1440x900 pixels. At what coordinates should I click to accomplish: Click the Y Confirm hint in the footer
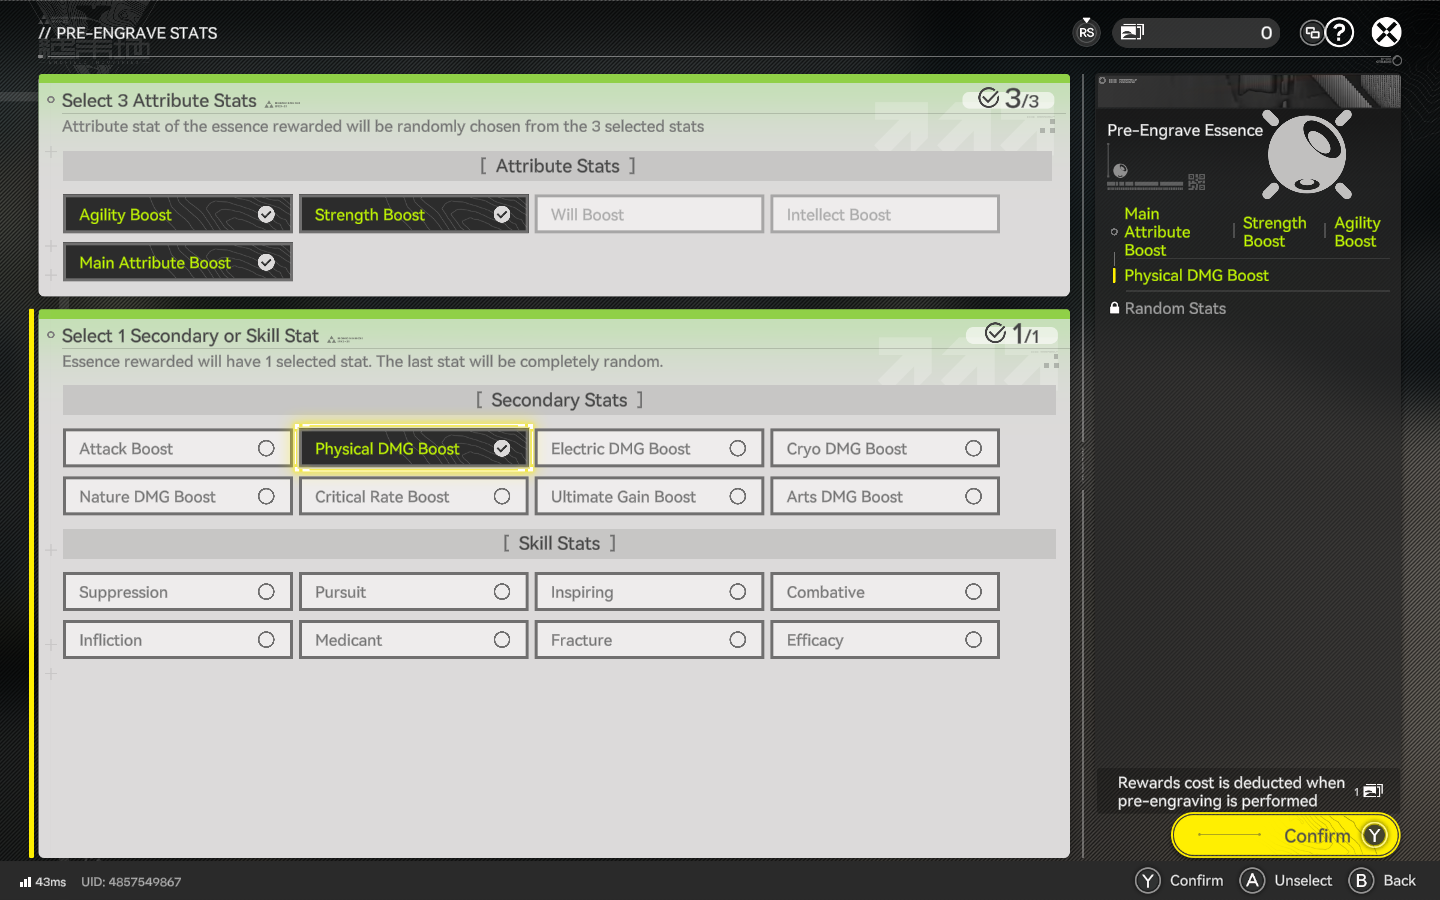pos(1180,880)
